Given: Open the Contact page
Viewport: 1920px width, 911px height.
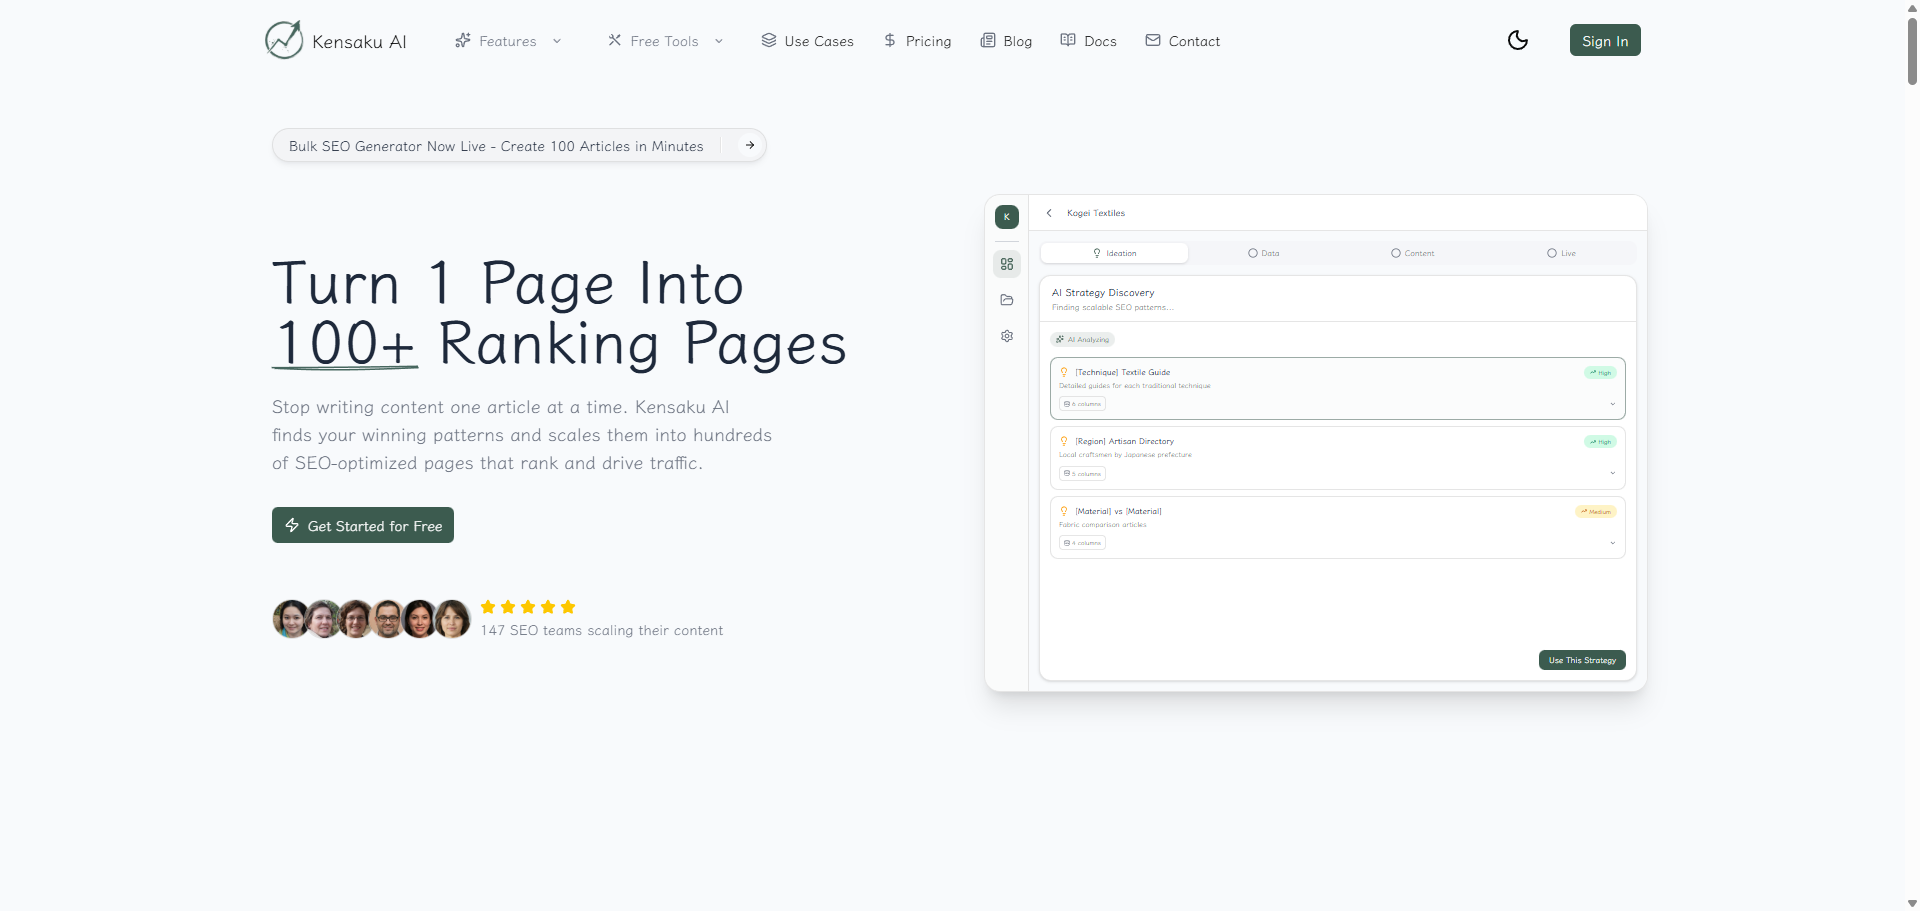Looking at the screenshot, I should click(x=1182, y=41).
